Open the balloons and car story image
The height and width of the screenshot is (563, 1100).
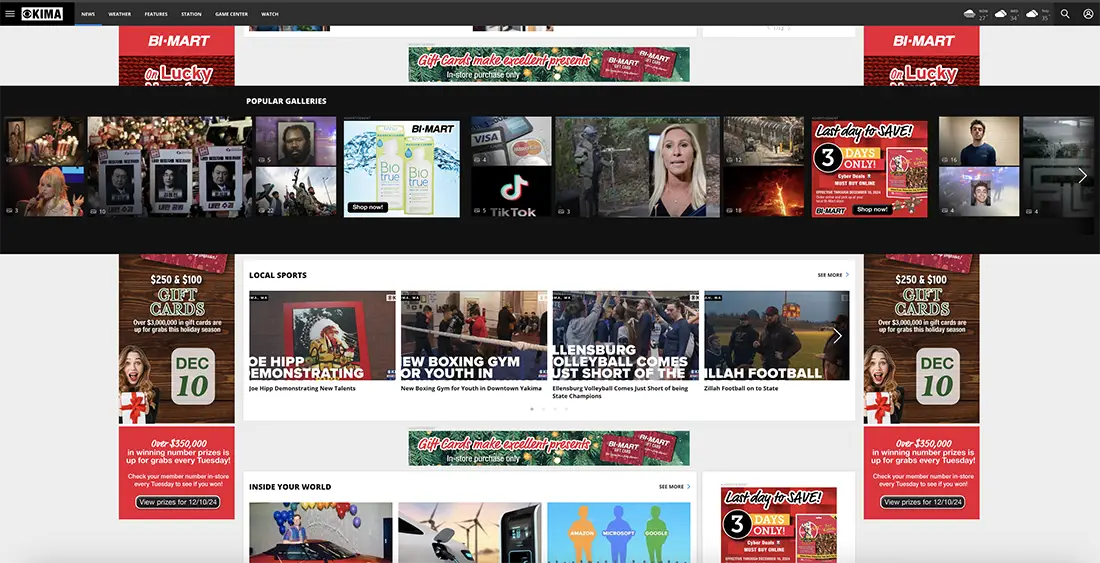point(321,532)
